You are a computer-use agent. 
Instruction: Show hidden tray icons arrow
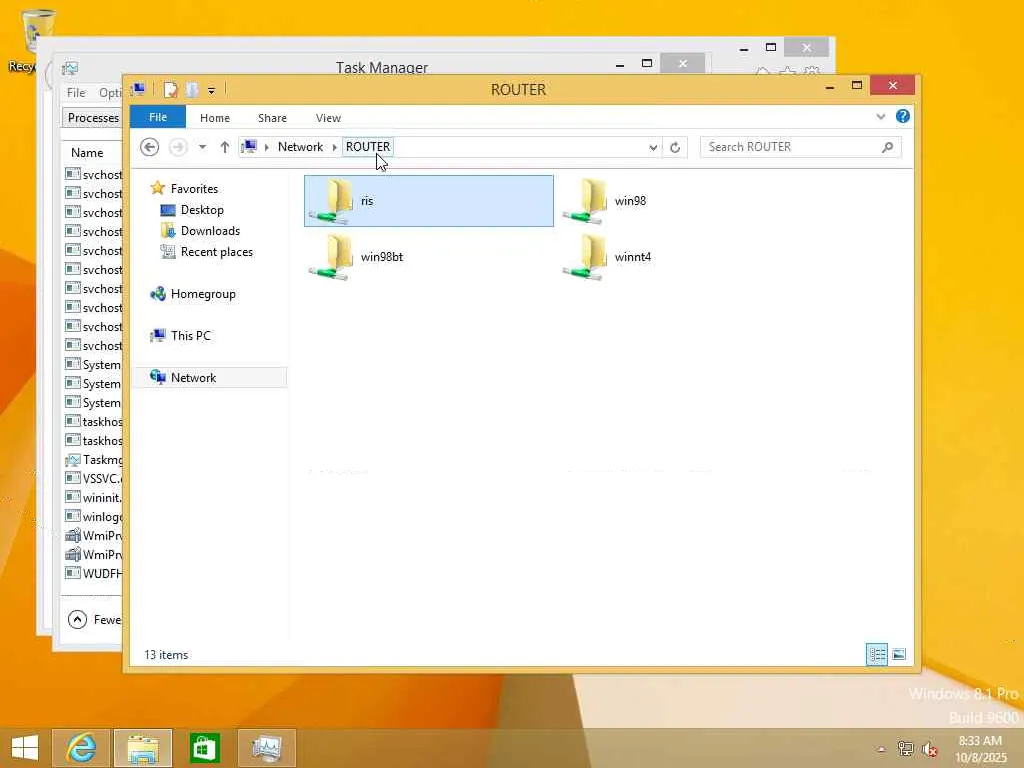point(881,749)
